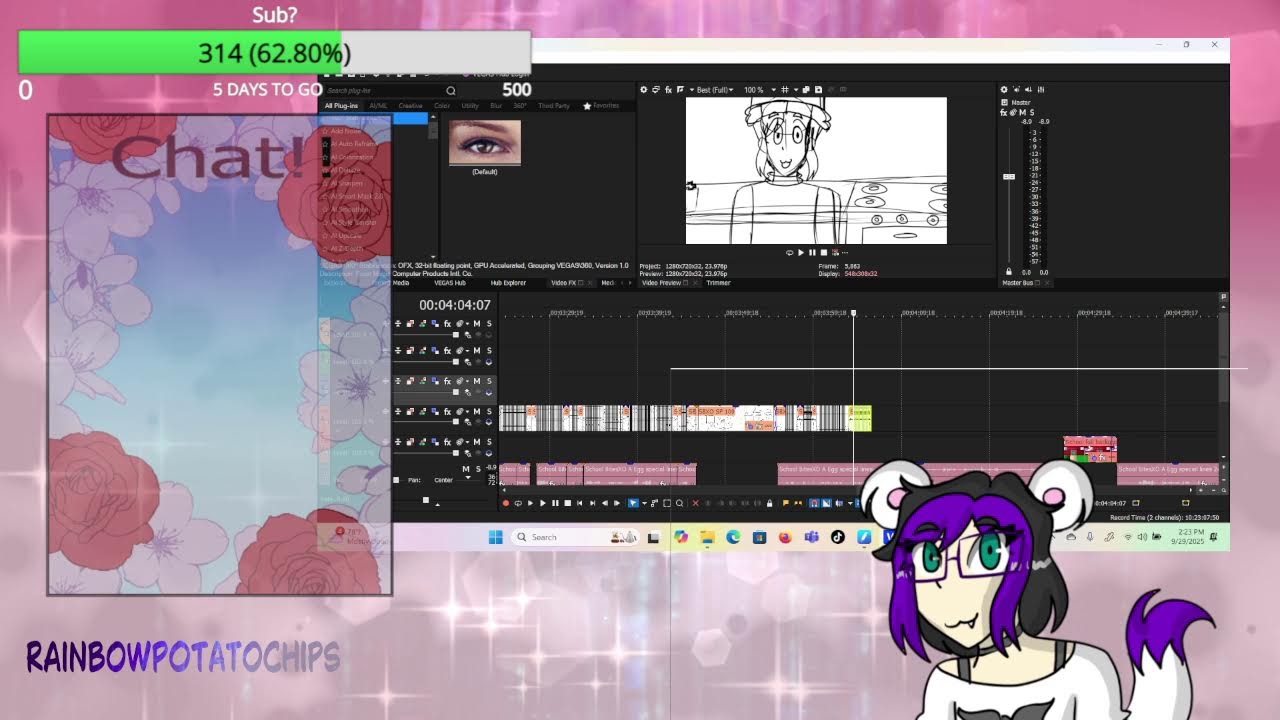This screenshot has height=720, width=1280.
Task: Toggle preview on external monitor icon
Action: 656,90
